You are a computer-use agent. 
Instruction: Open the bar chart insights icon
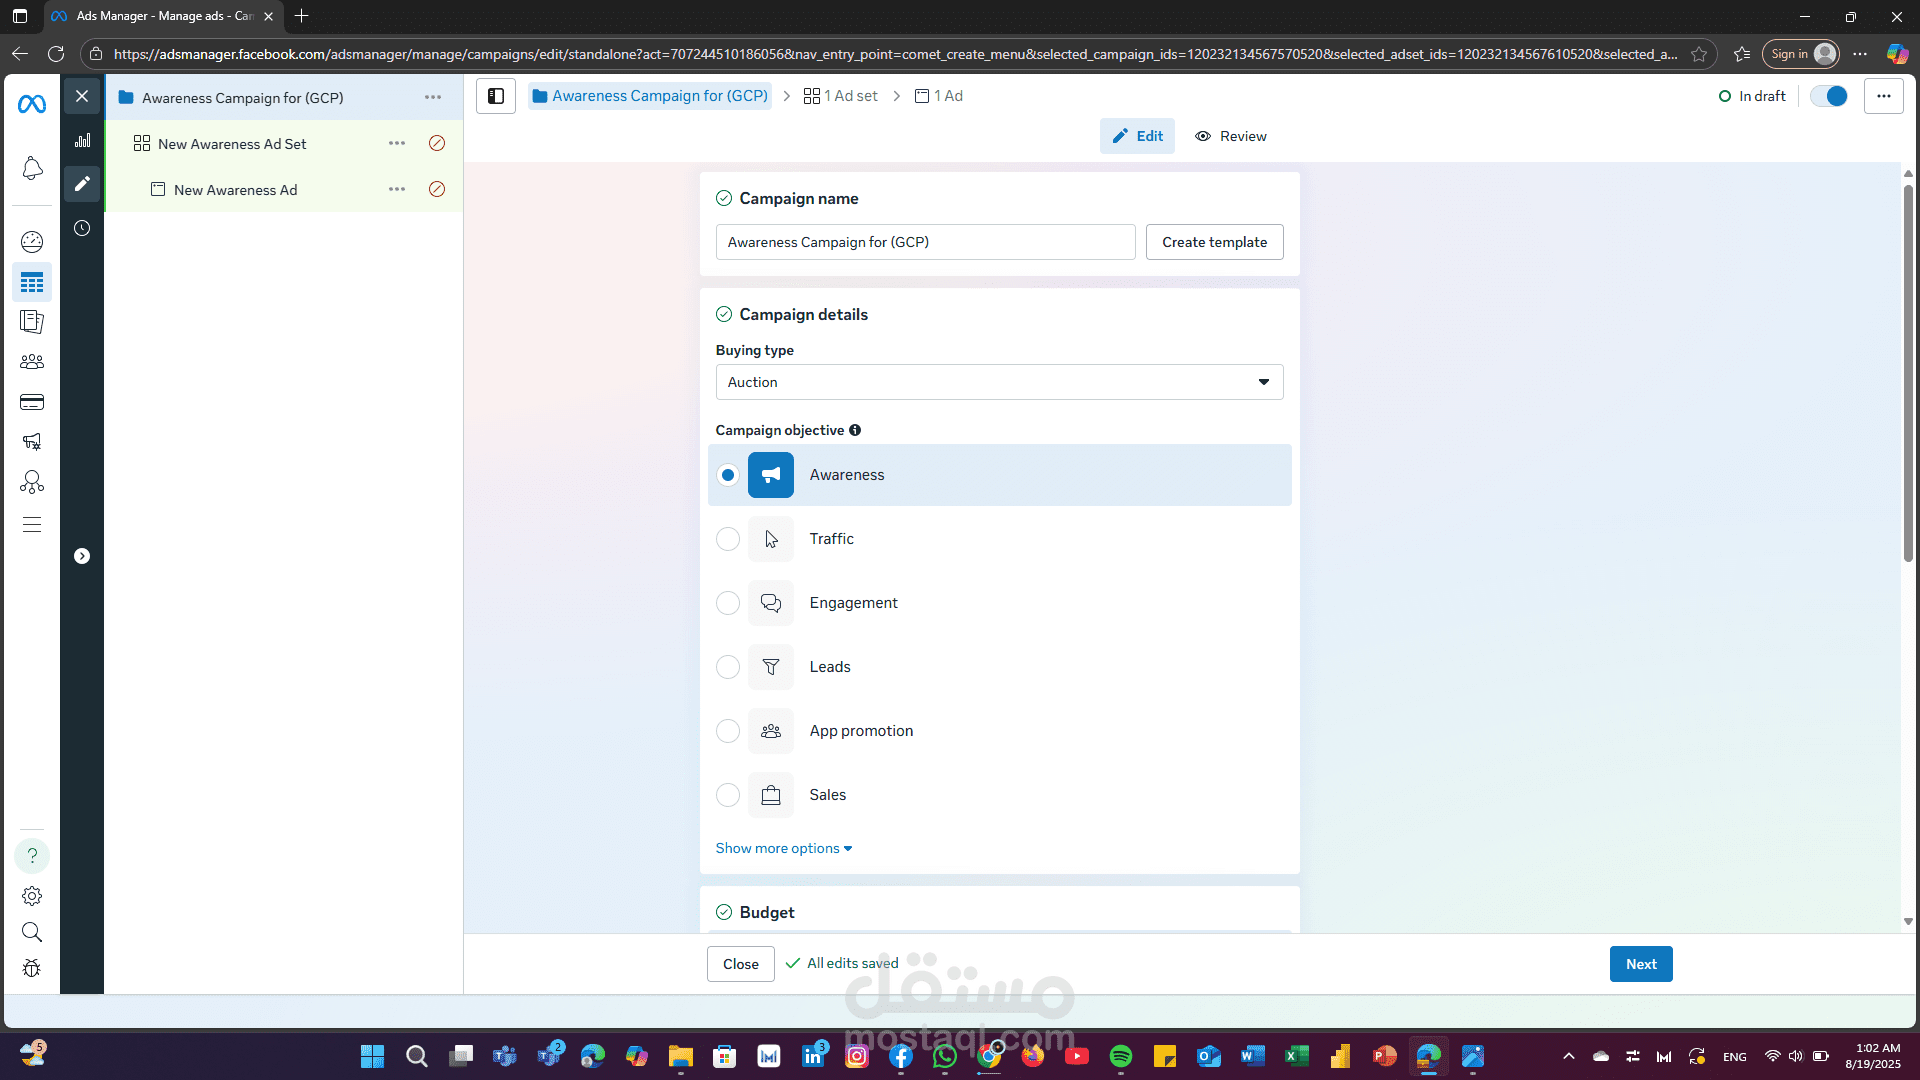pyautogui.click(x=82, y=140)
